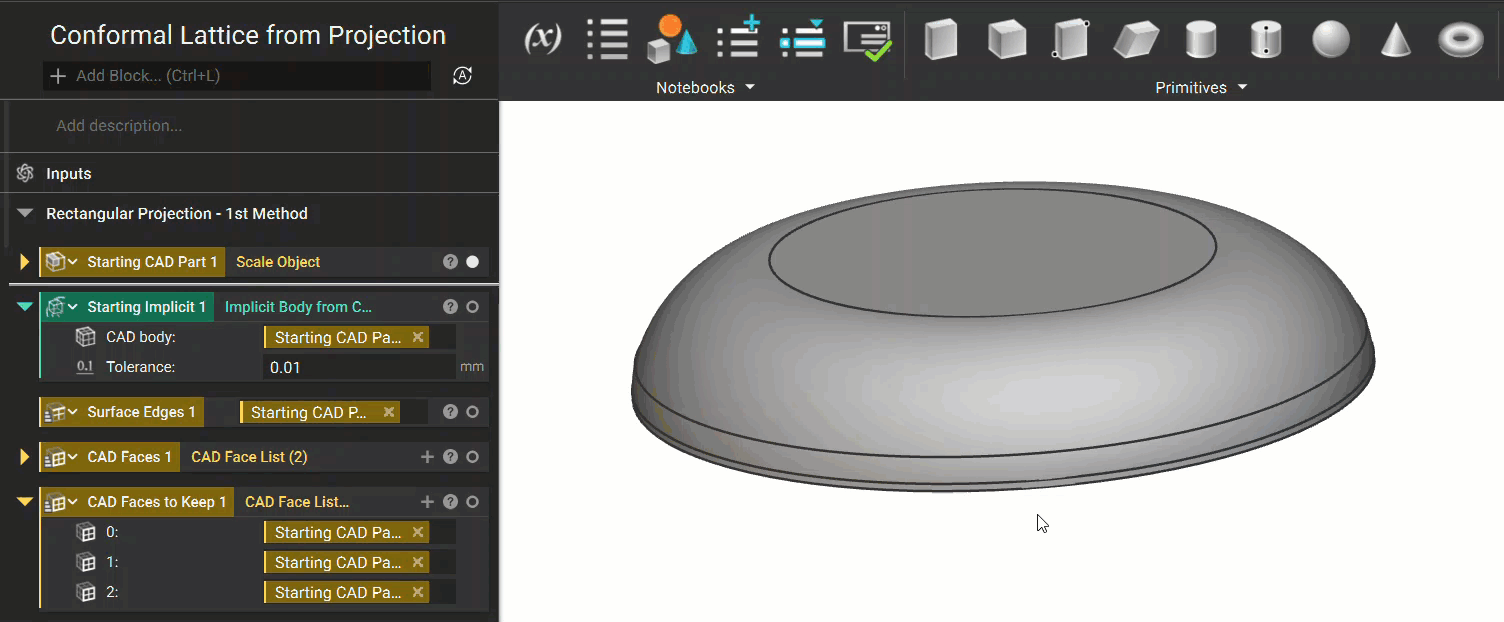Open help for CAD Faces 1 block

(x=450, y=457)
